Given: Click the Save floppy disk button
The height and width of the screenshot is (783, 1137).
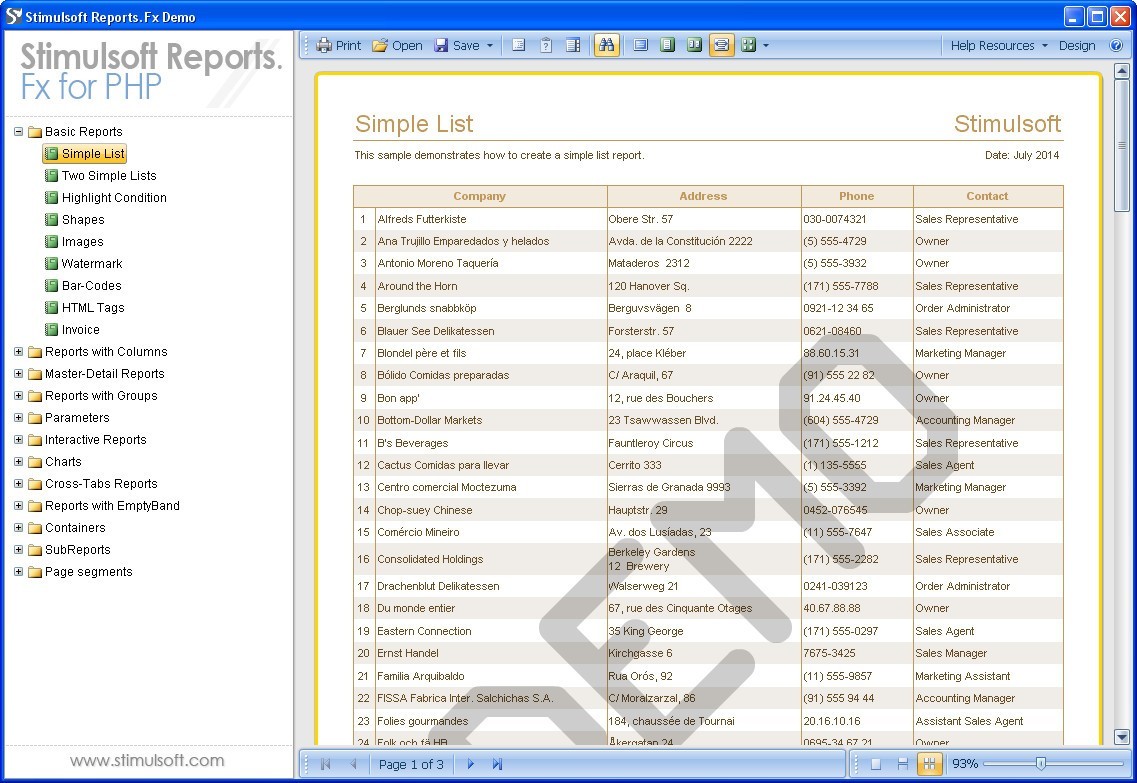Looking at the screenshot, I should [x=457, y=45].
